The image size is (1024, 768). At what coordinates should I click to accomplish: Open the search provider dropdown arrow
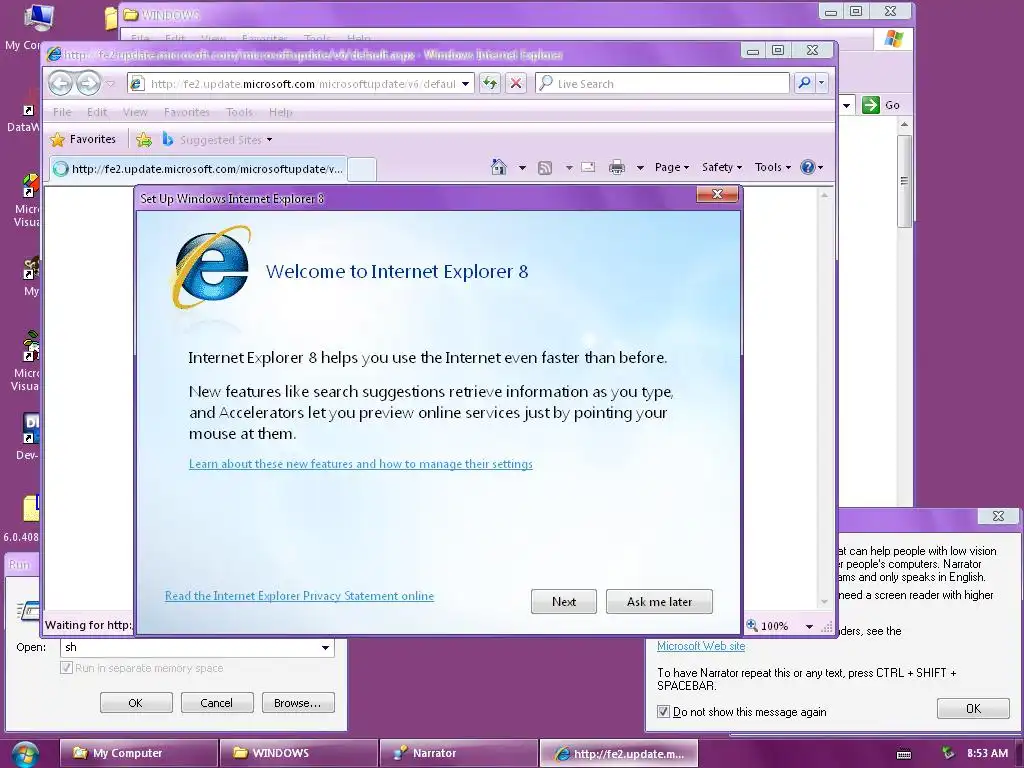[x=822, y=83]
